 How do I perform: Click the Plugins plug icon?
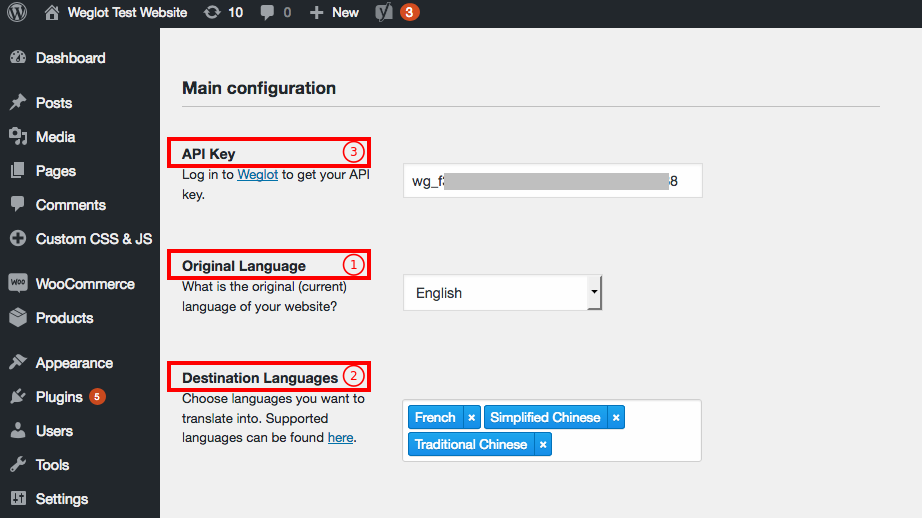pyautogui.click(x=17, y=397)
